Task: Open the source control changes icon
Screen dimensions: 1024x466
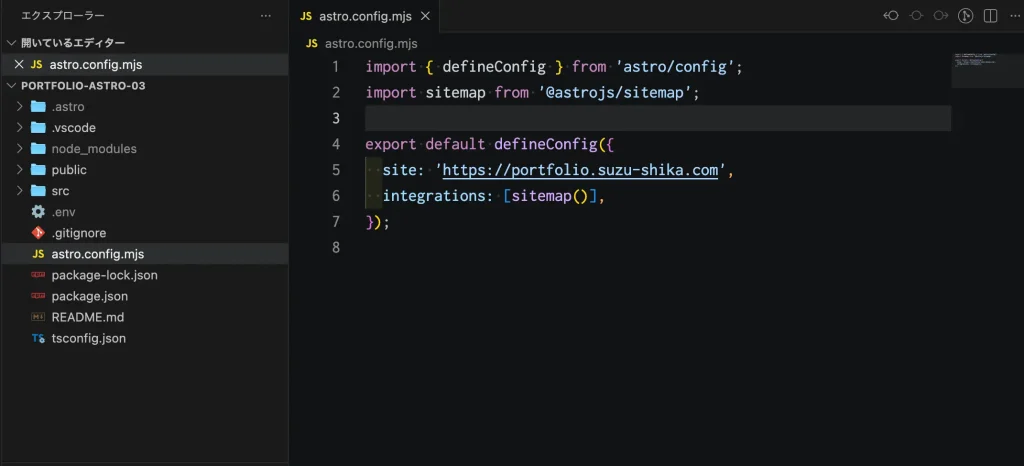Action: click(966, 16)
